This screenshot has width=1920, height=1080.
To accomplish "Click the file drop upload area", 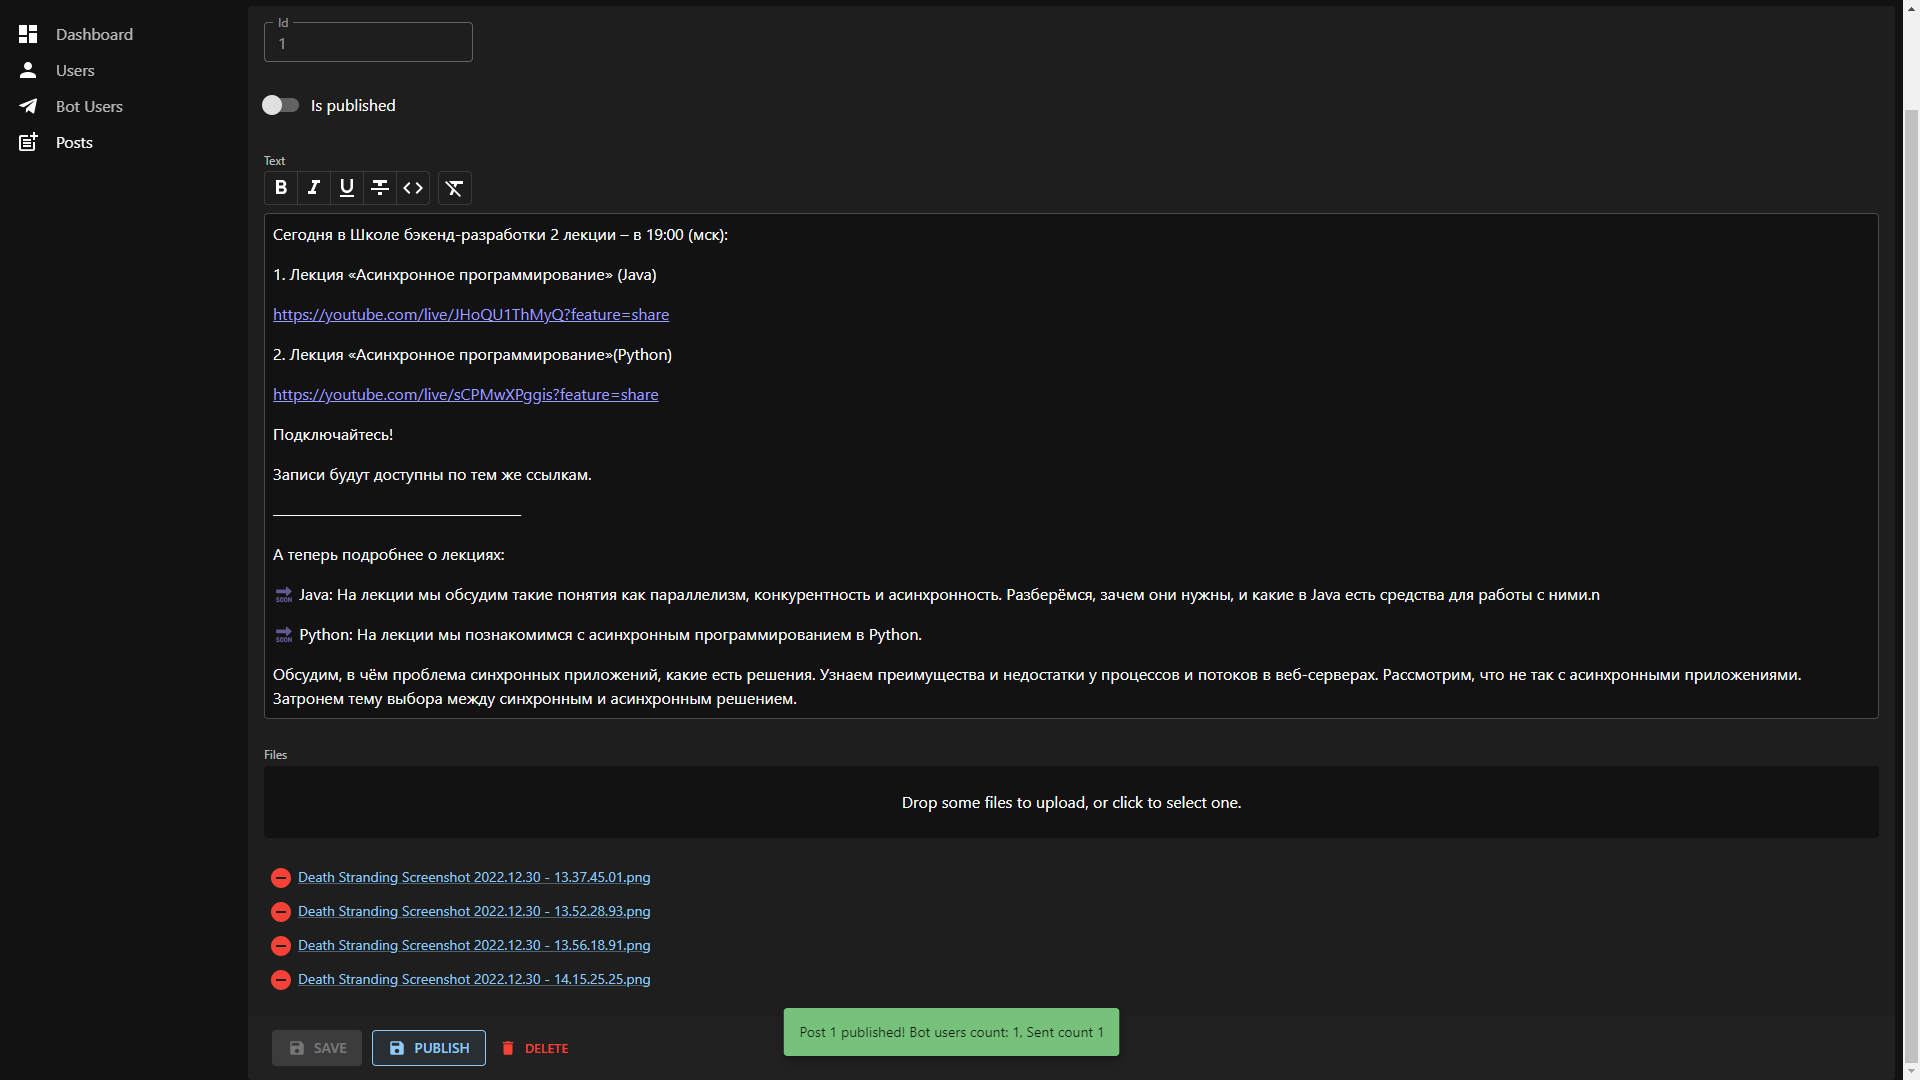I will [1071, 802].
